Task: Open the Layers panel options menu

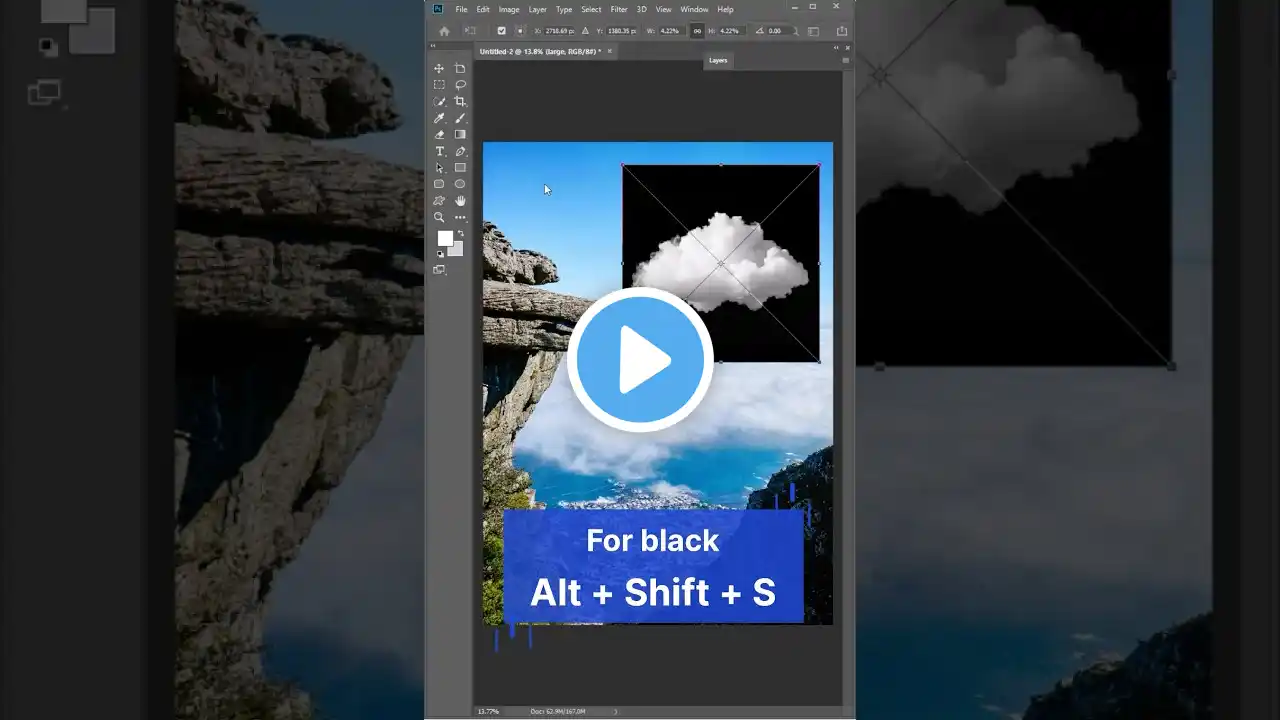Action: coord(845,60)
